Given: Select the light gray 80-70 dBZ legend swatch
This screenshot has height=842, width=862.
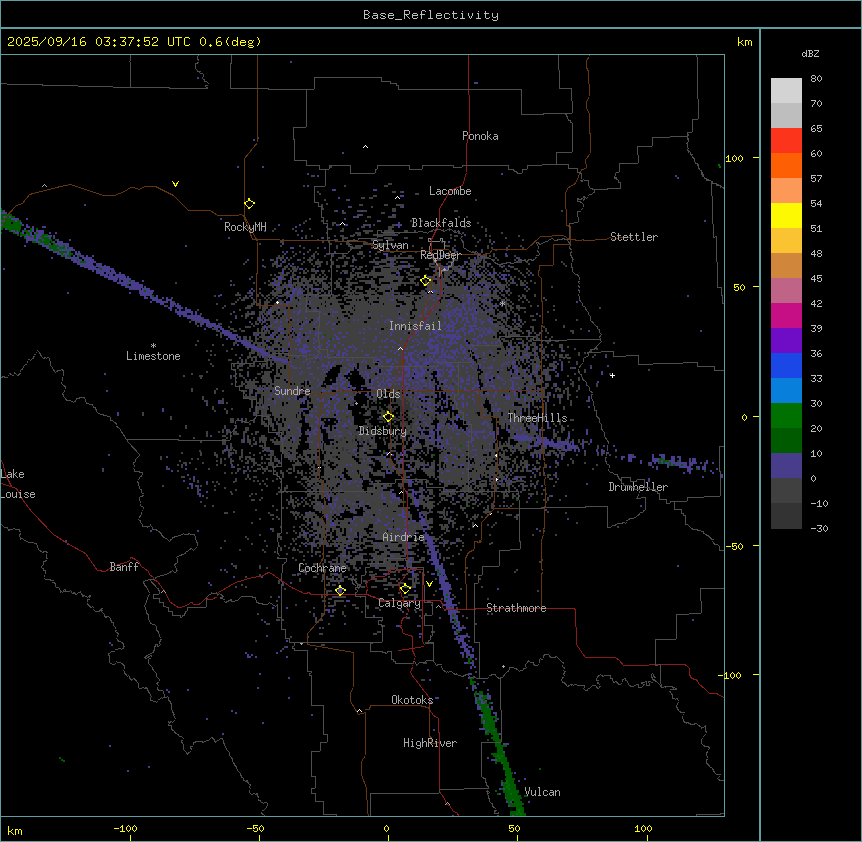Looking at the screenshot, I should click(786, 90).
